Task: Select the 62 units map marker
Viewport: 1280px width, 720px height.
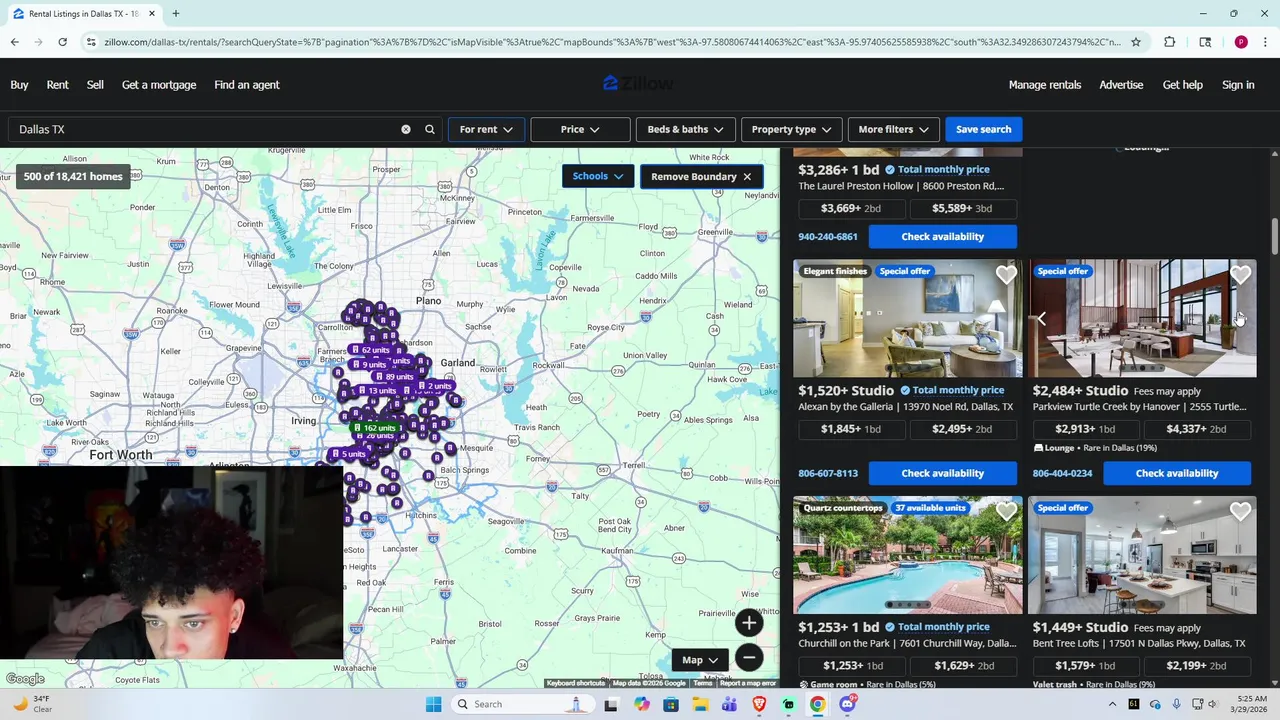Action: pyautogui.click(x=369, y=350)
